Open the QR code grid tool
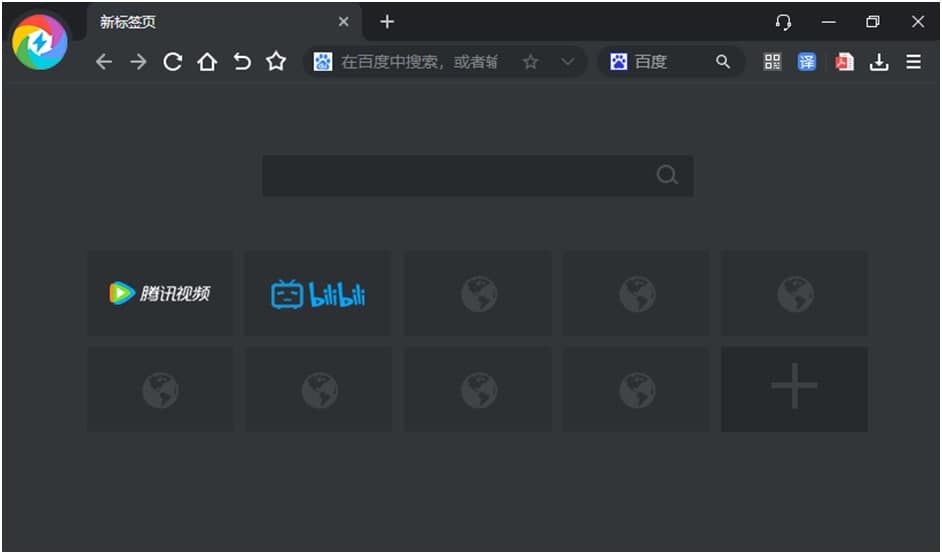The height and width of the screenshot is (554, 942). click(773, 61)
